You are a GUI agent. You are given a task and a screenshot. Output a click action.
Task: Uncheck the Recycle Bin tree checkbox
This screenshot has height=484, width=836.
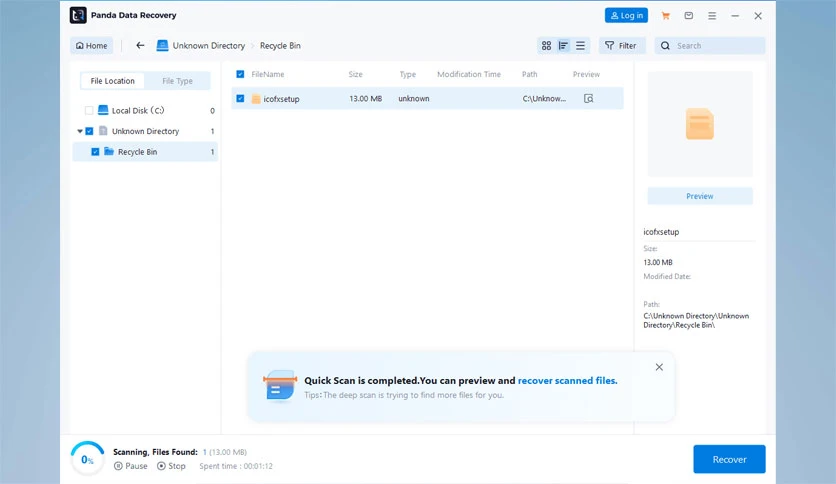tap(95, 152)
